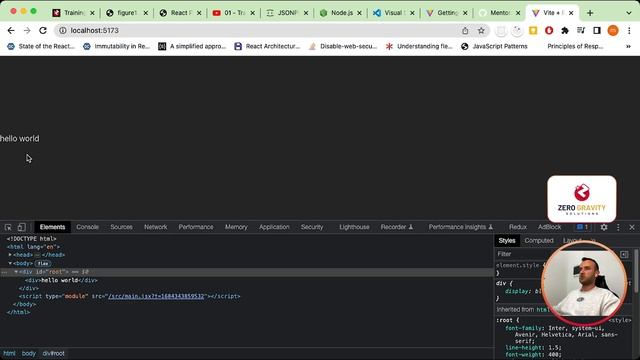Open Immutability in Re... bookmark
640x360 pixels.
click(x=117, y=47)
